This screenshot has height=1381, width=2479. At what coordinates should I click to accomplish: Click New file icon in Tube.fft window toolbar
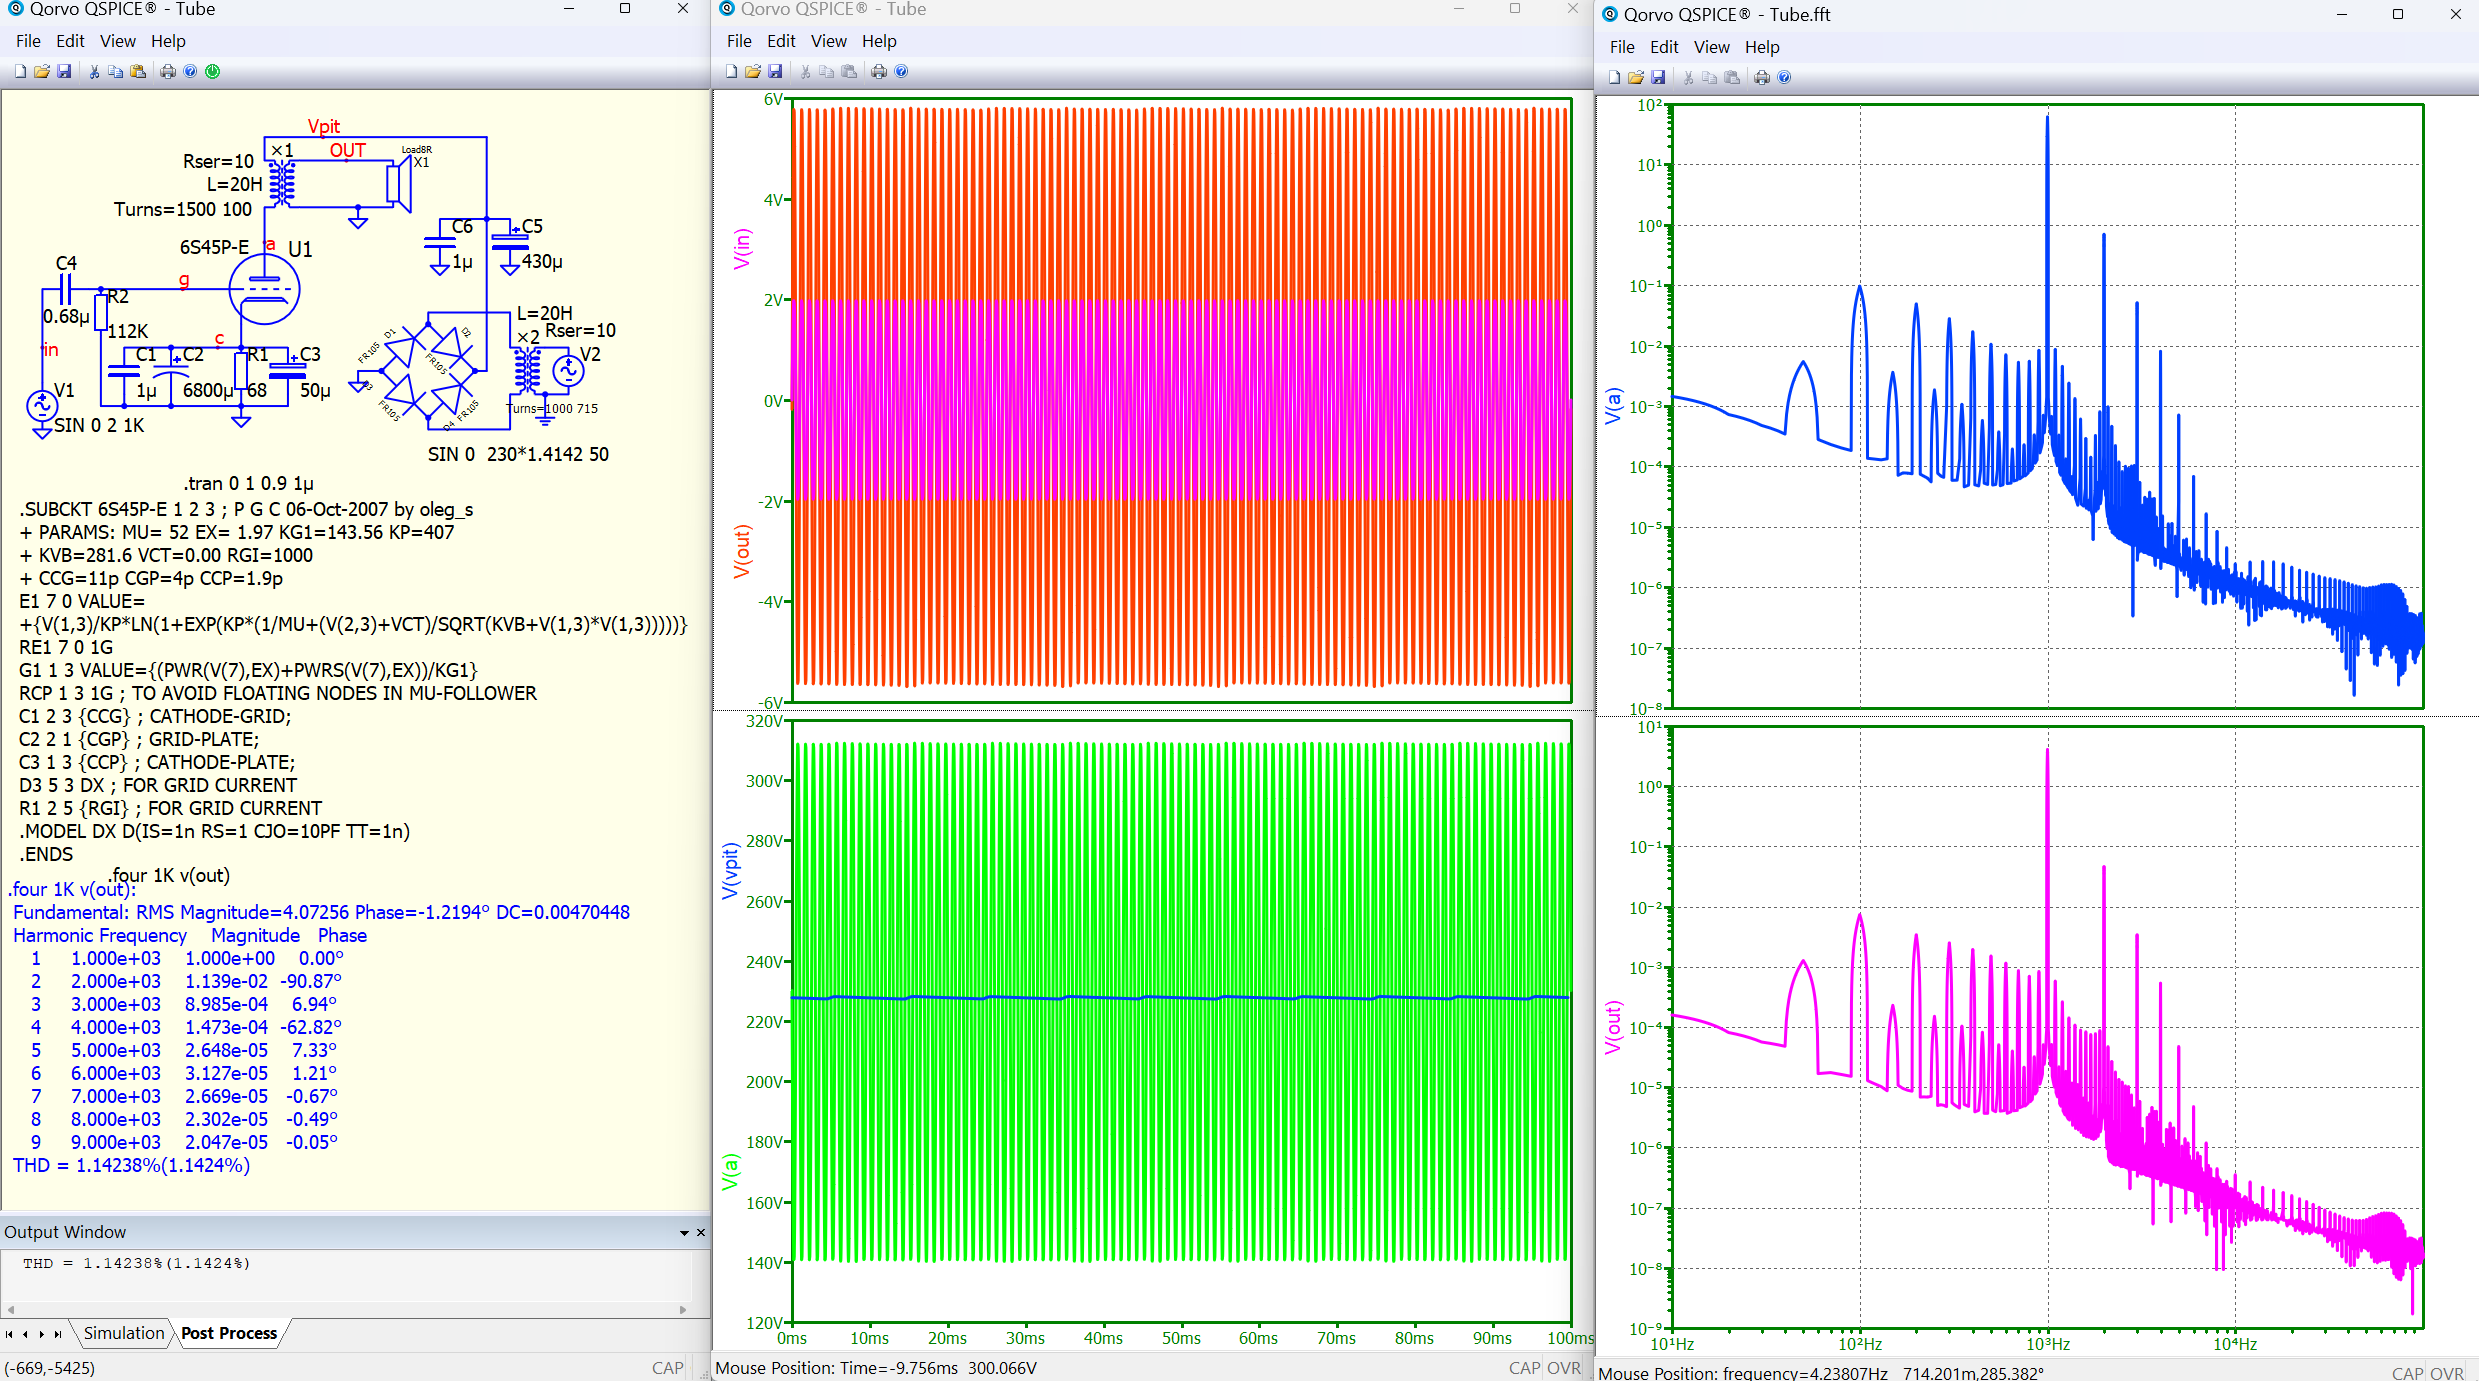click(x=1614, y=77)
